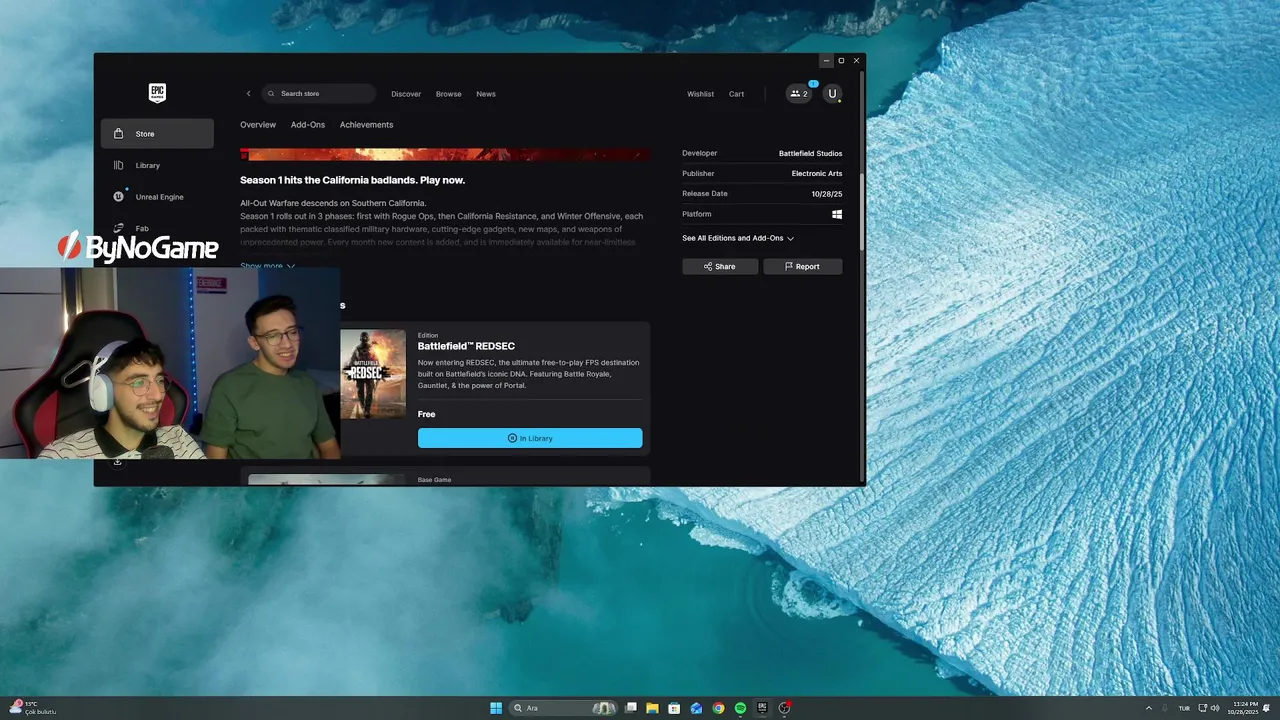The width and height of the screenshot is (1280, 720).
Task: Click the TUR language indicator
Action: click(1184, 708)
